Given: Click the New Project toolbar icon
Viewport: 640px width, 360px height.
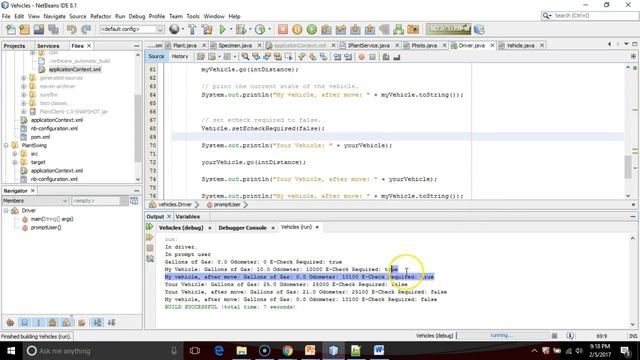Looking at the screenshot, I should [x=24, y=29].
